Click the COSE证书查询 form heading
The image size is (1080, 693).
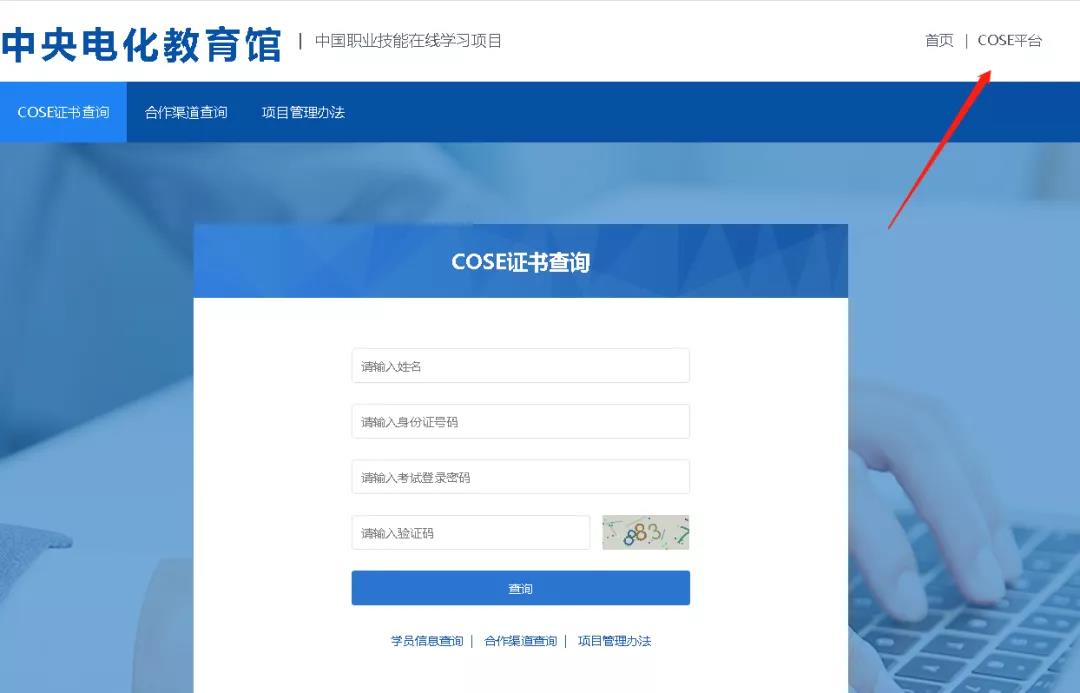[521, 262]
